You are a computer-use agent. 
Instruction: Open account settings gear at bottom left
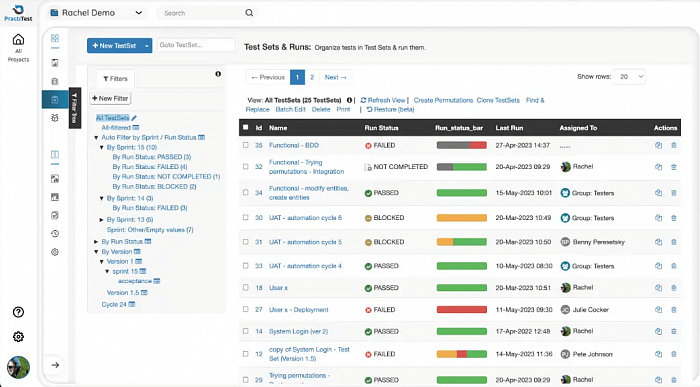pyautogui.click(x=18, y=337)
